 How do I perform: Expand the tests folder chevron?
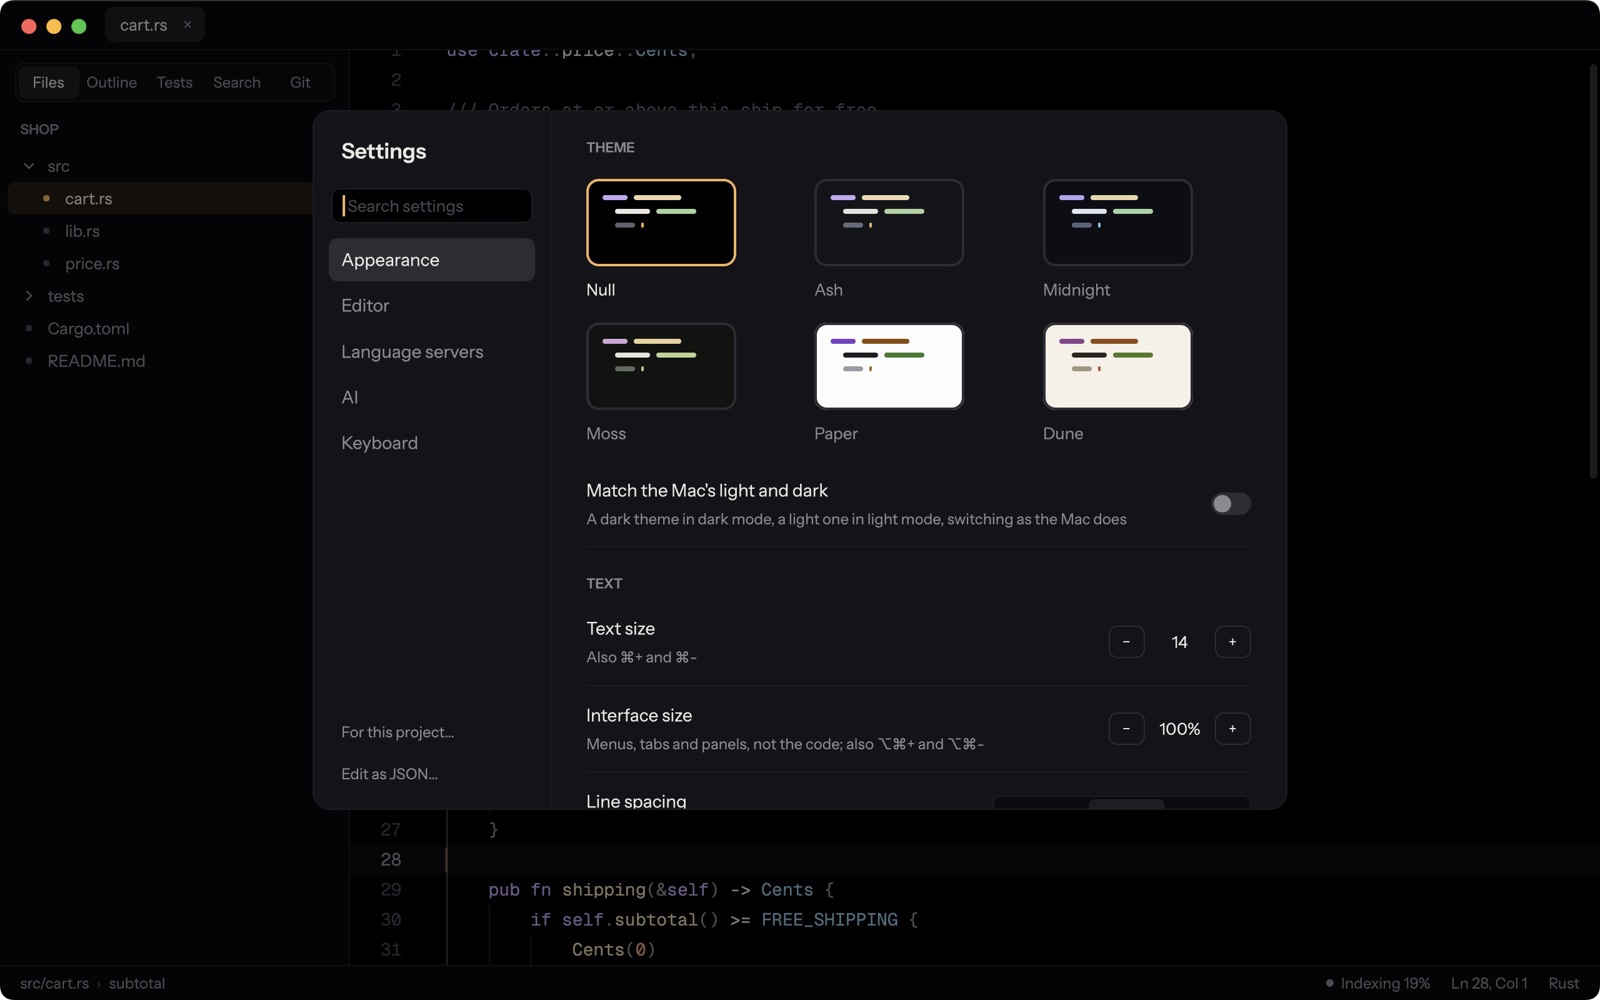(x=29, y=296)
